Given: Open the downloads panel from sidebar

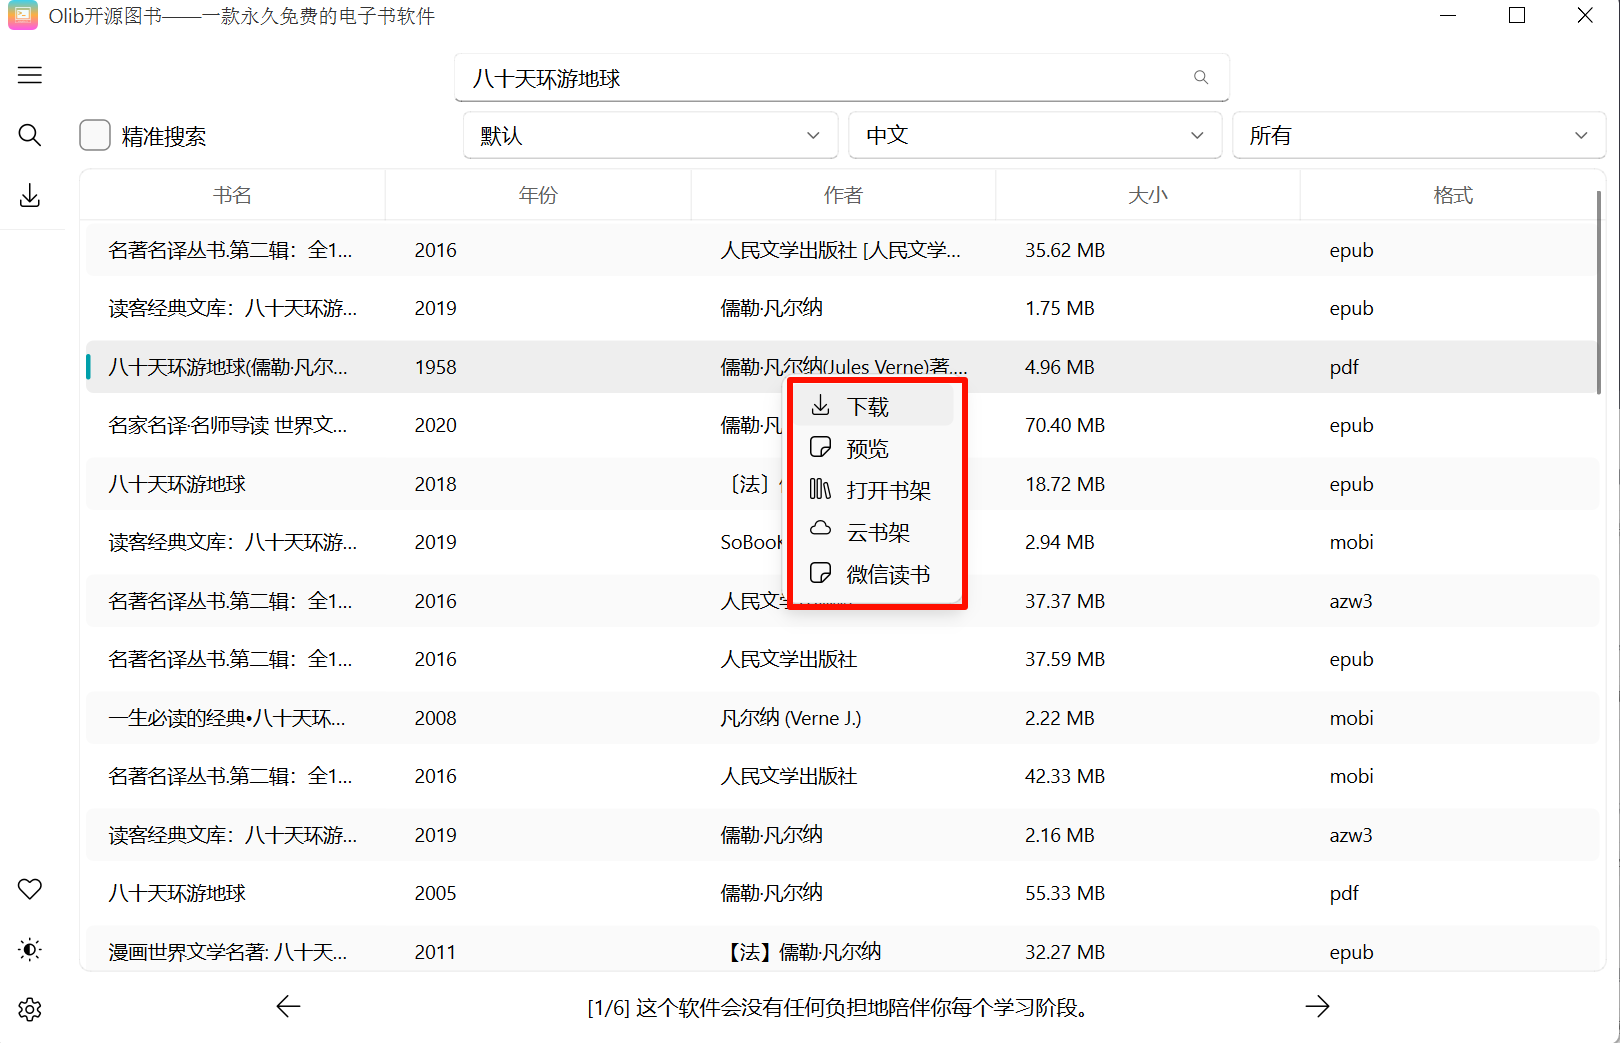Looking at the screenshot, I should point(29,196).
